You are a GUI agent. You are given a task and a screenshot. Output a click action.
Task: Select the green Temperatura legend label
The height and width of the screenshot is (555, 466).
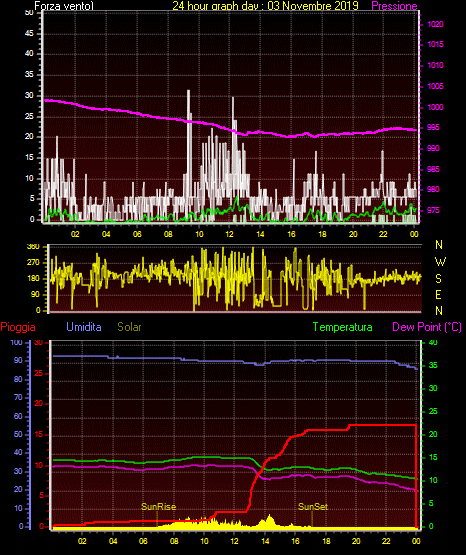click(x=343, y=327)
